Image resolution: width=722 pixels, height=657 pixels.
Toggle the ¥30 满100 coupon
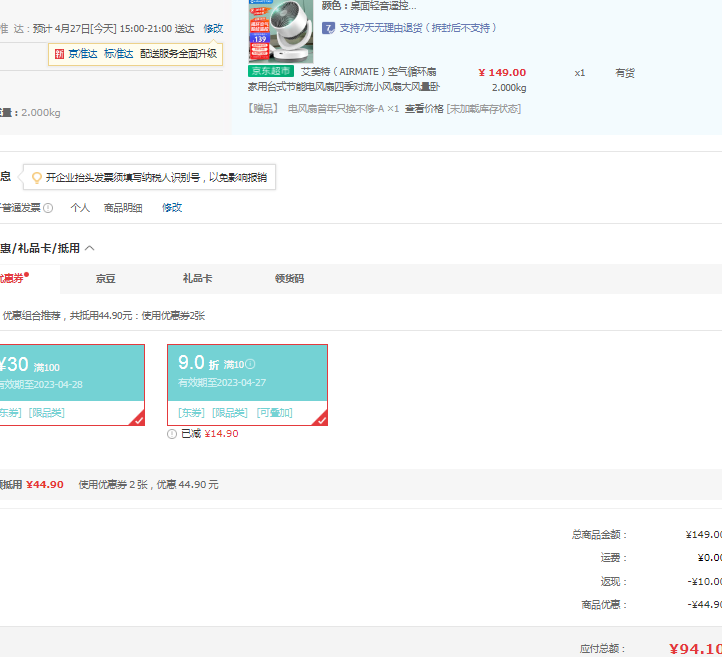(72, 385)
